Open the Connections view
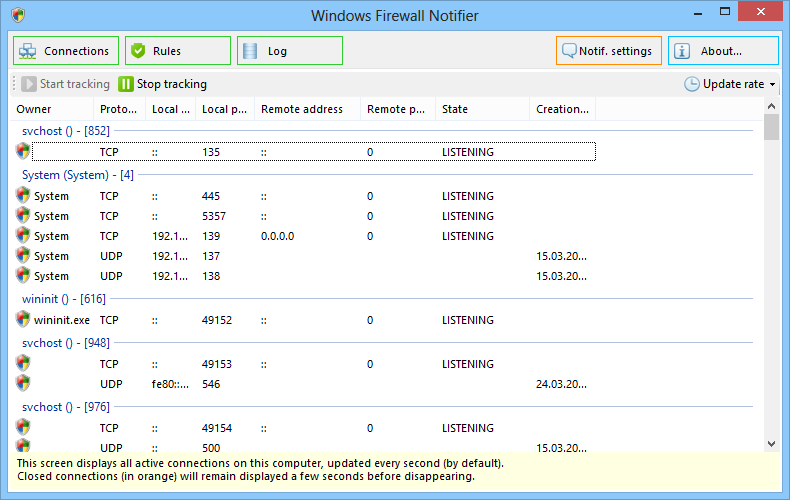The image size is (790, 500). 66,50
